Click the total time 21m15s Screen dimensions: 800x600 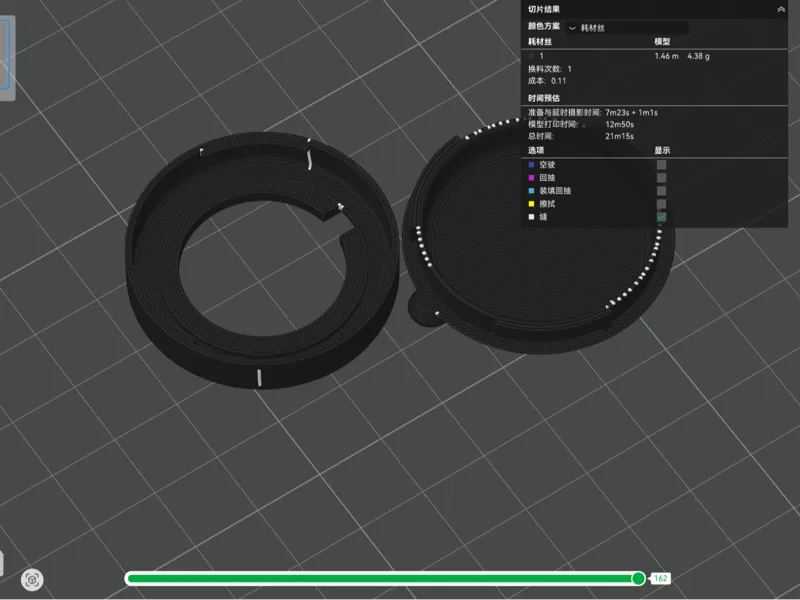coord(619,136)
